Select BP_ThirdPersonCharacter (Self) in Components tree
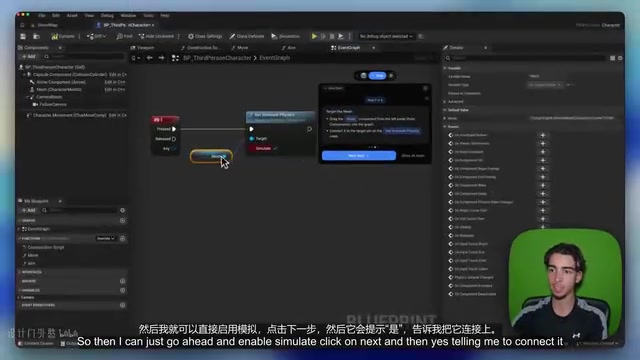Image resolution: width=640 pixels, height=360 pixels. [x=55, y=67]
